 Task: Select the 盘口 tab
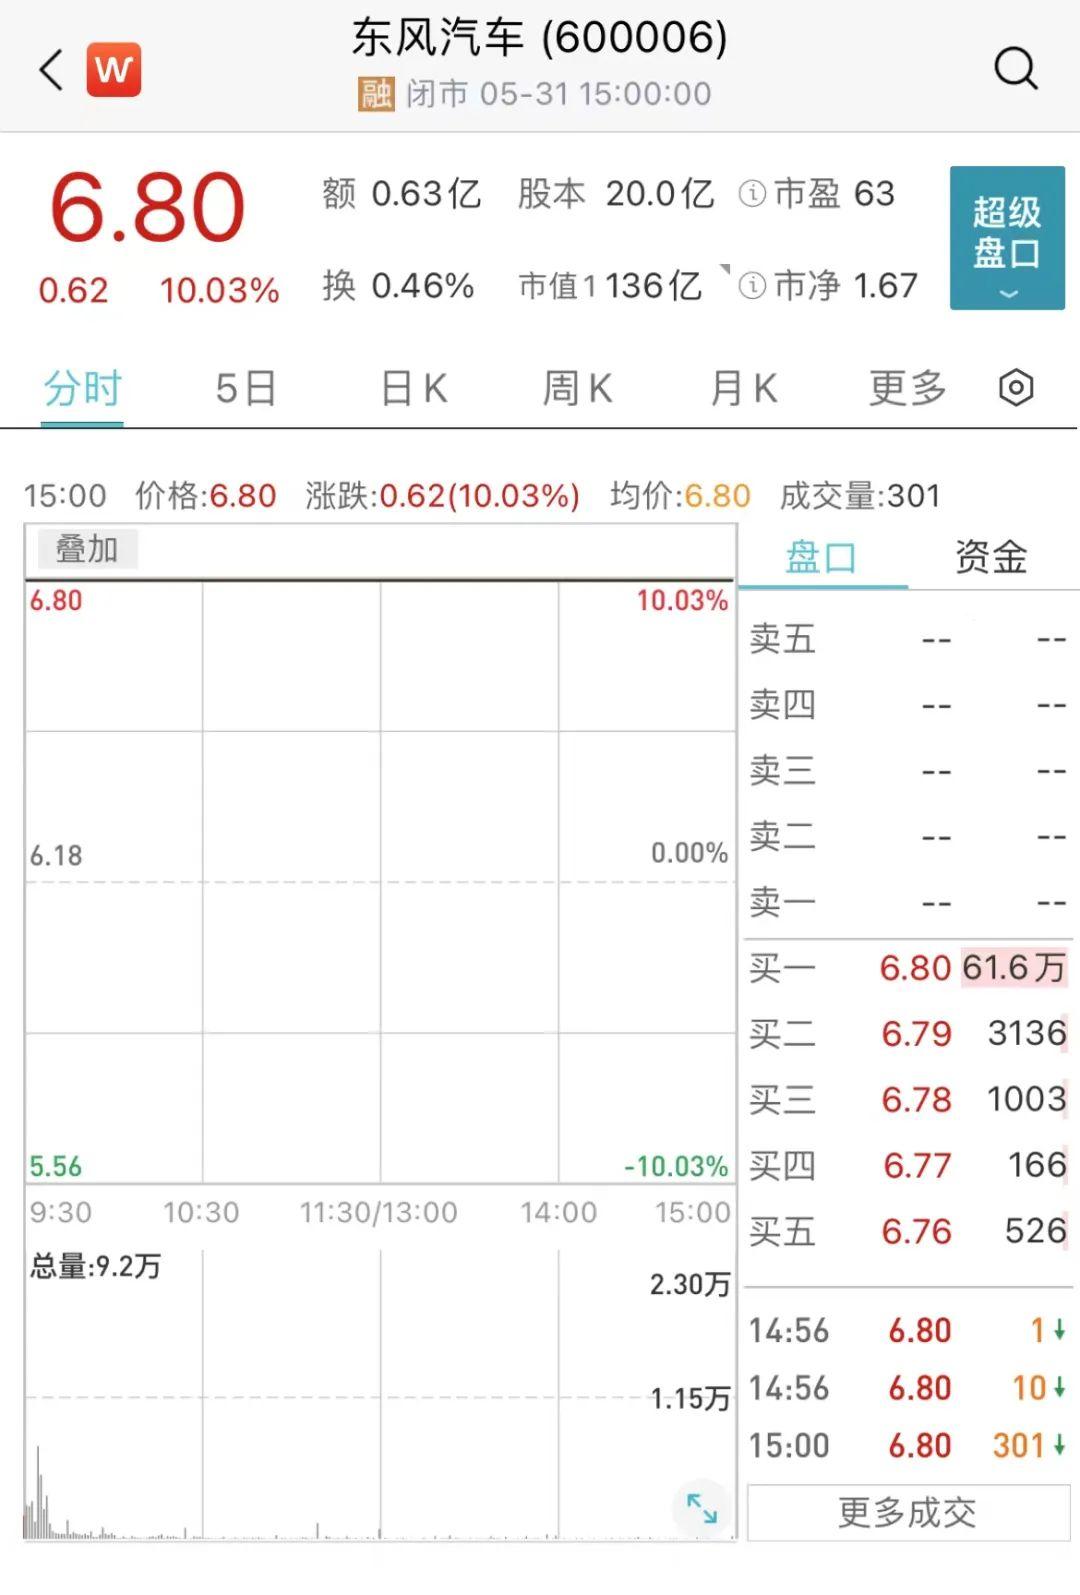(x=822, y=557)
